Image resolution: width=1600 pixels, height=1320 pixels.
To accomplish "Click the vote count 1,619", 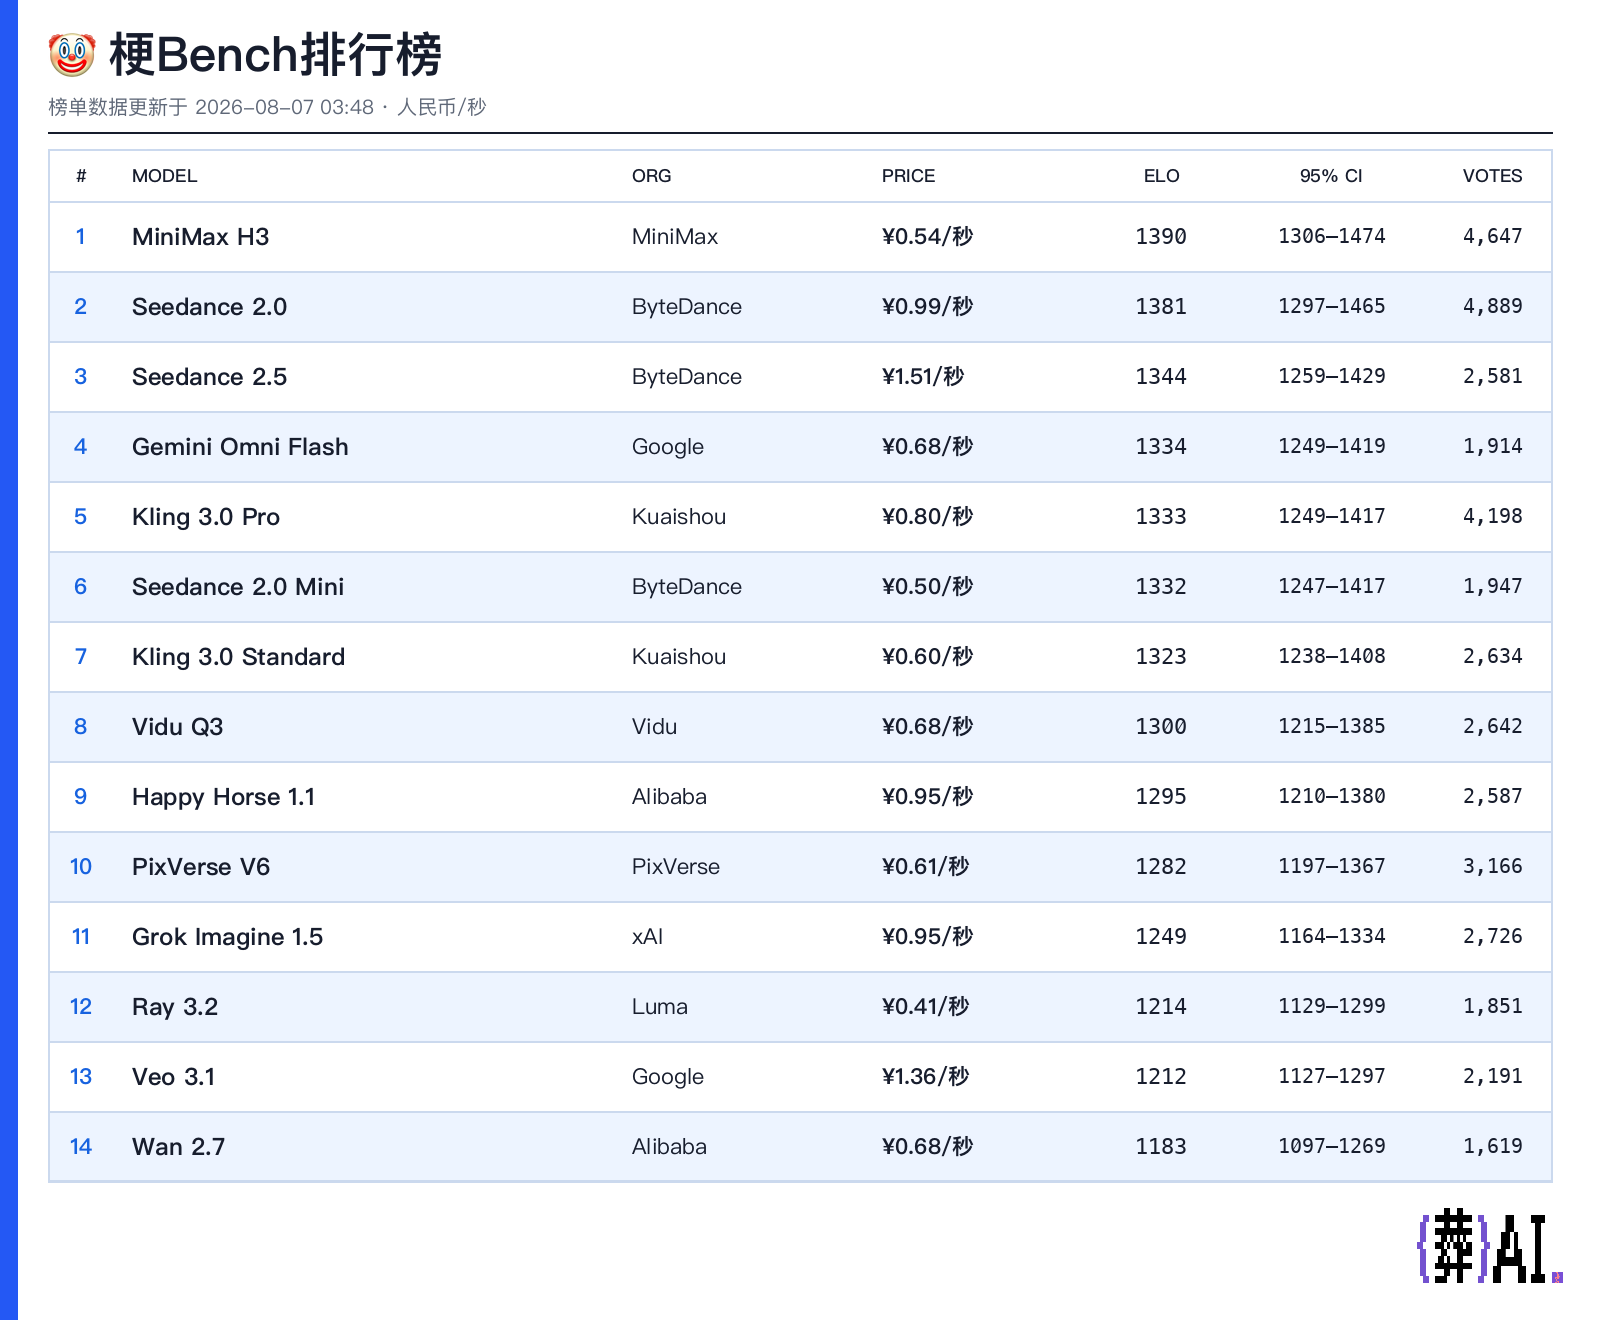I will coord(1493,1147).
